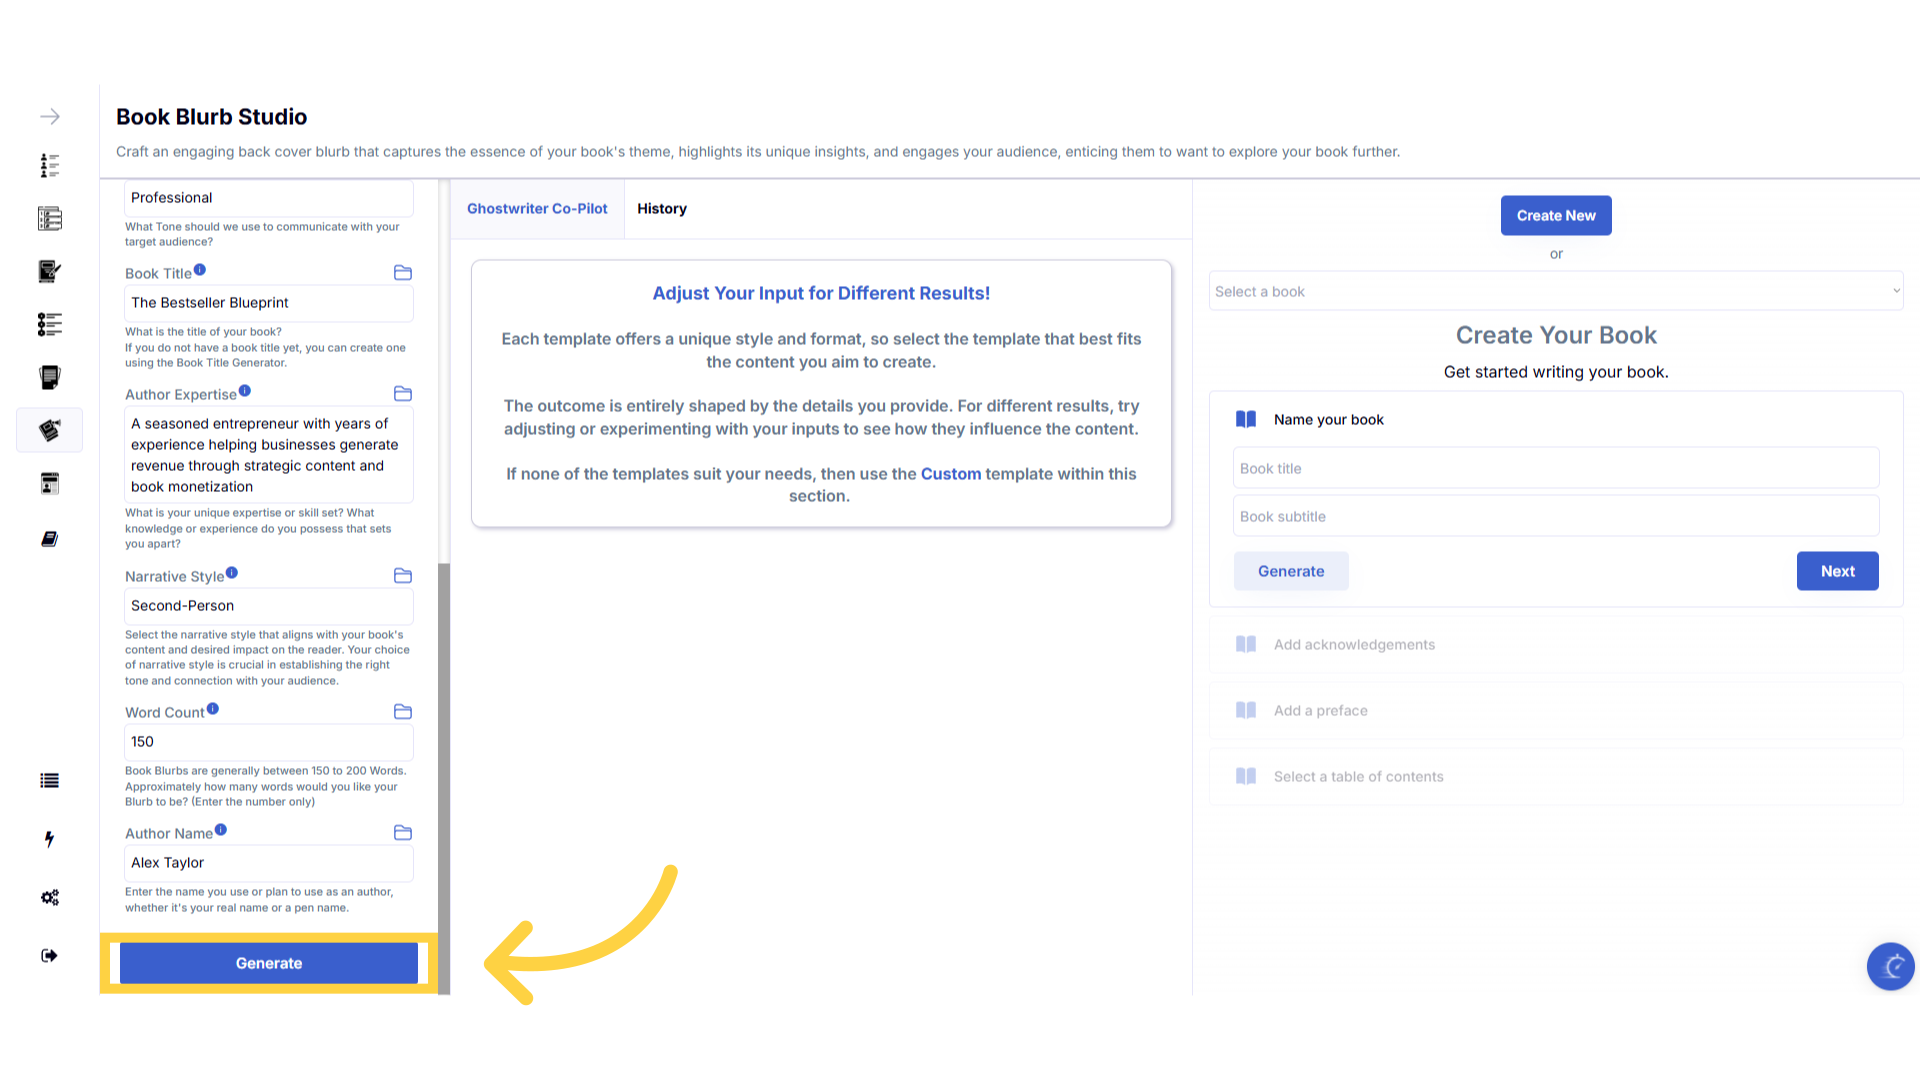Expand the sidebar with arrow icon
Viewport: 1920px width, 1080px height.
click(x=50, y=117)
